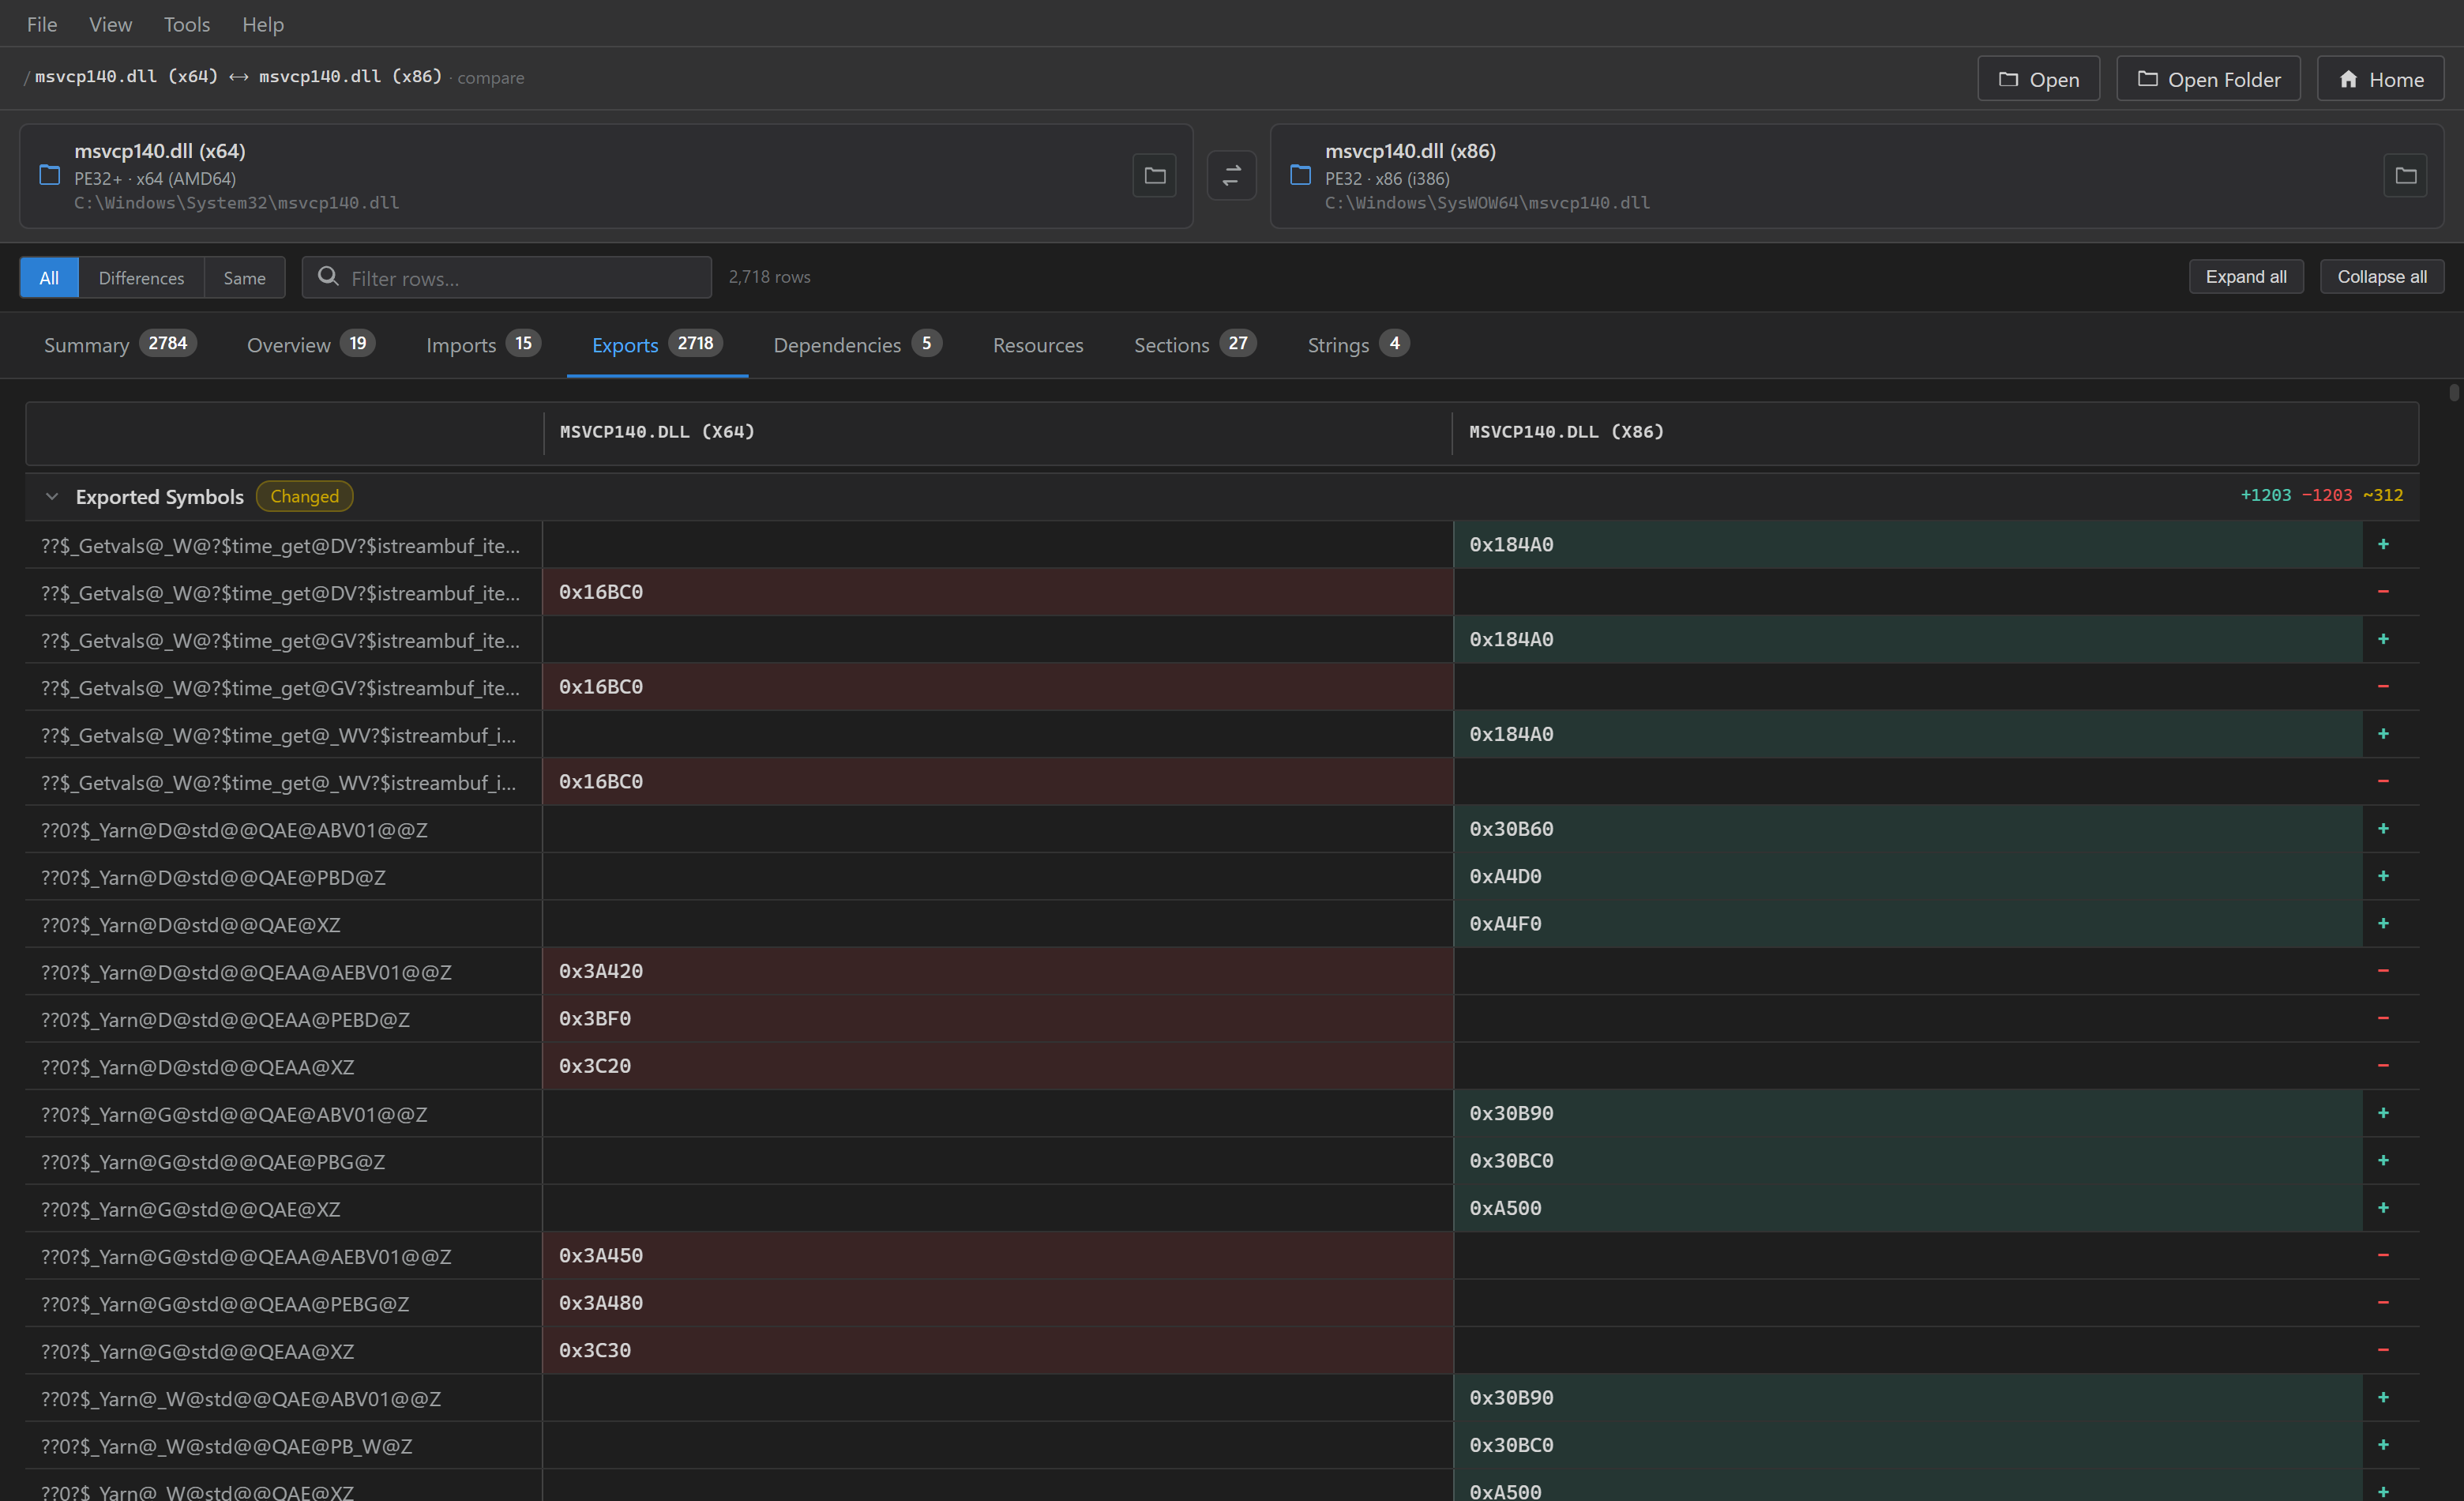
Task: Click plus marker on first _Getvals row
Action: click(x=2383, y=544)
